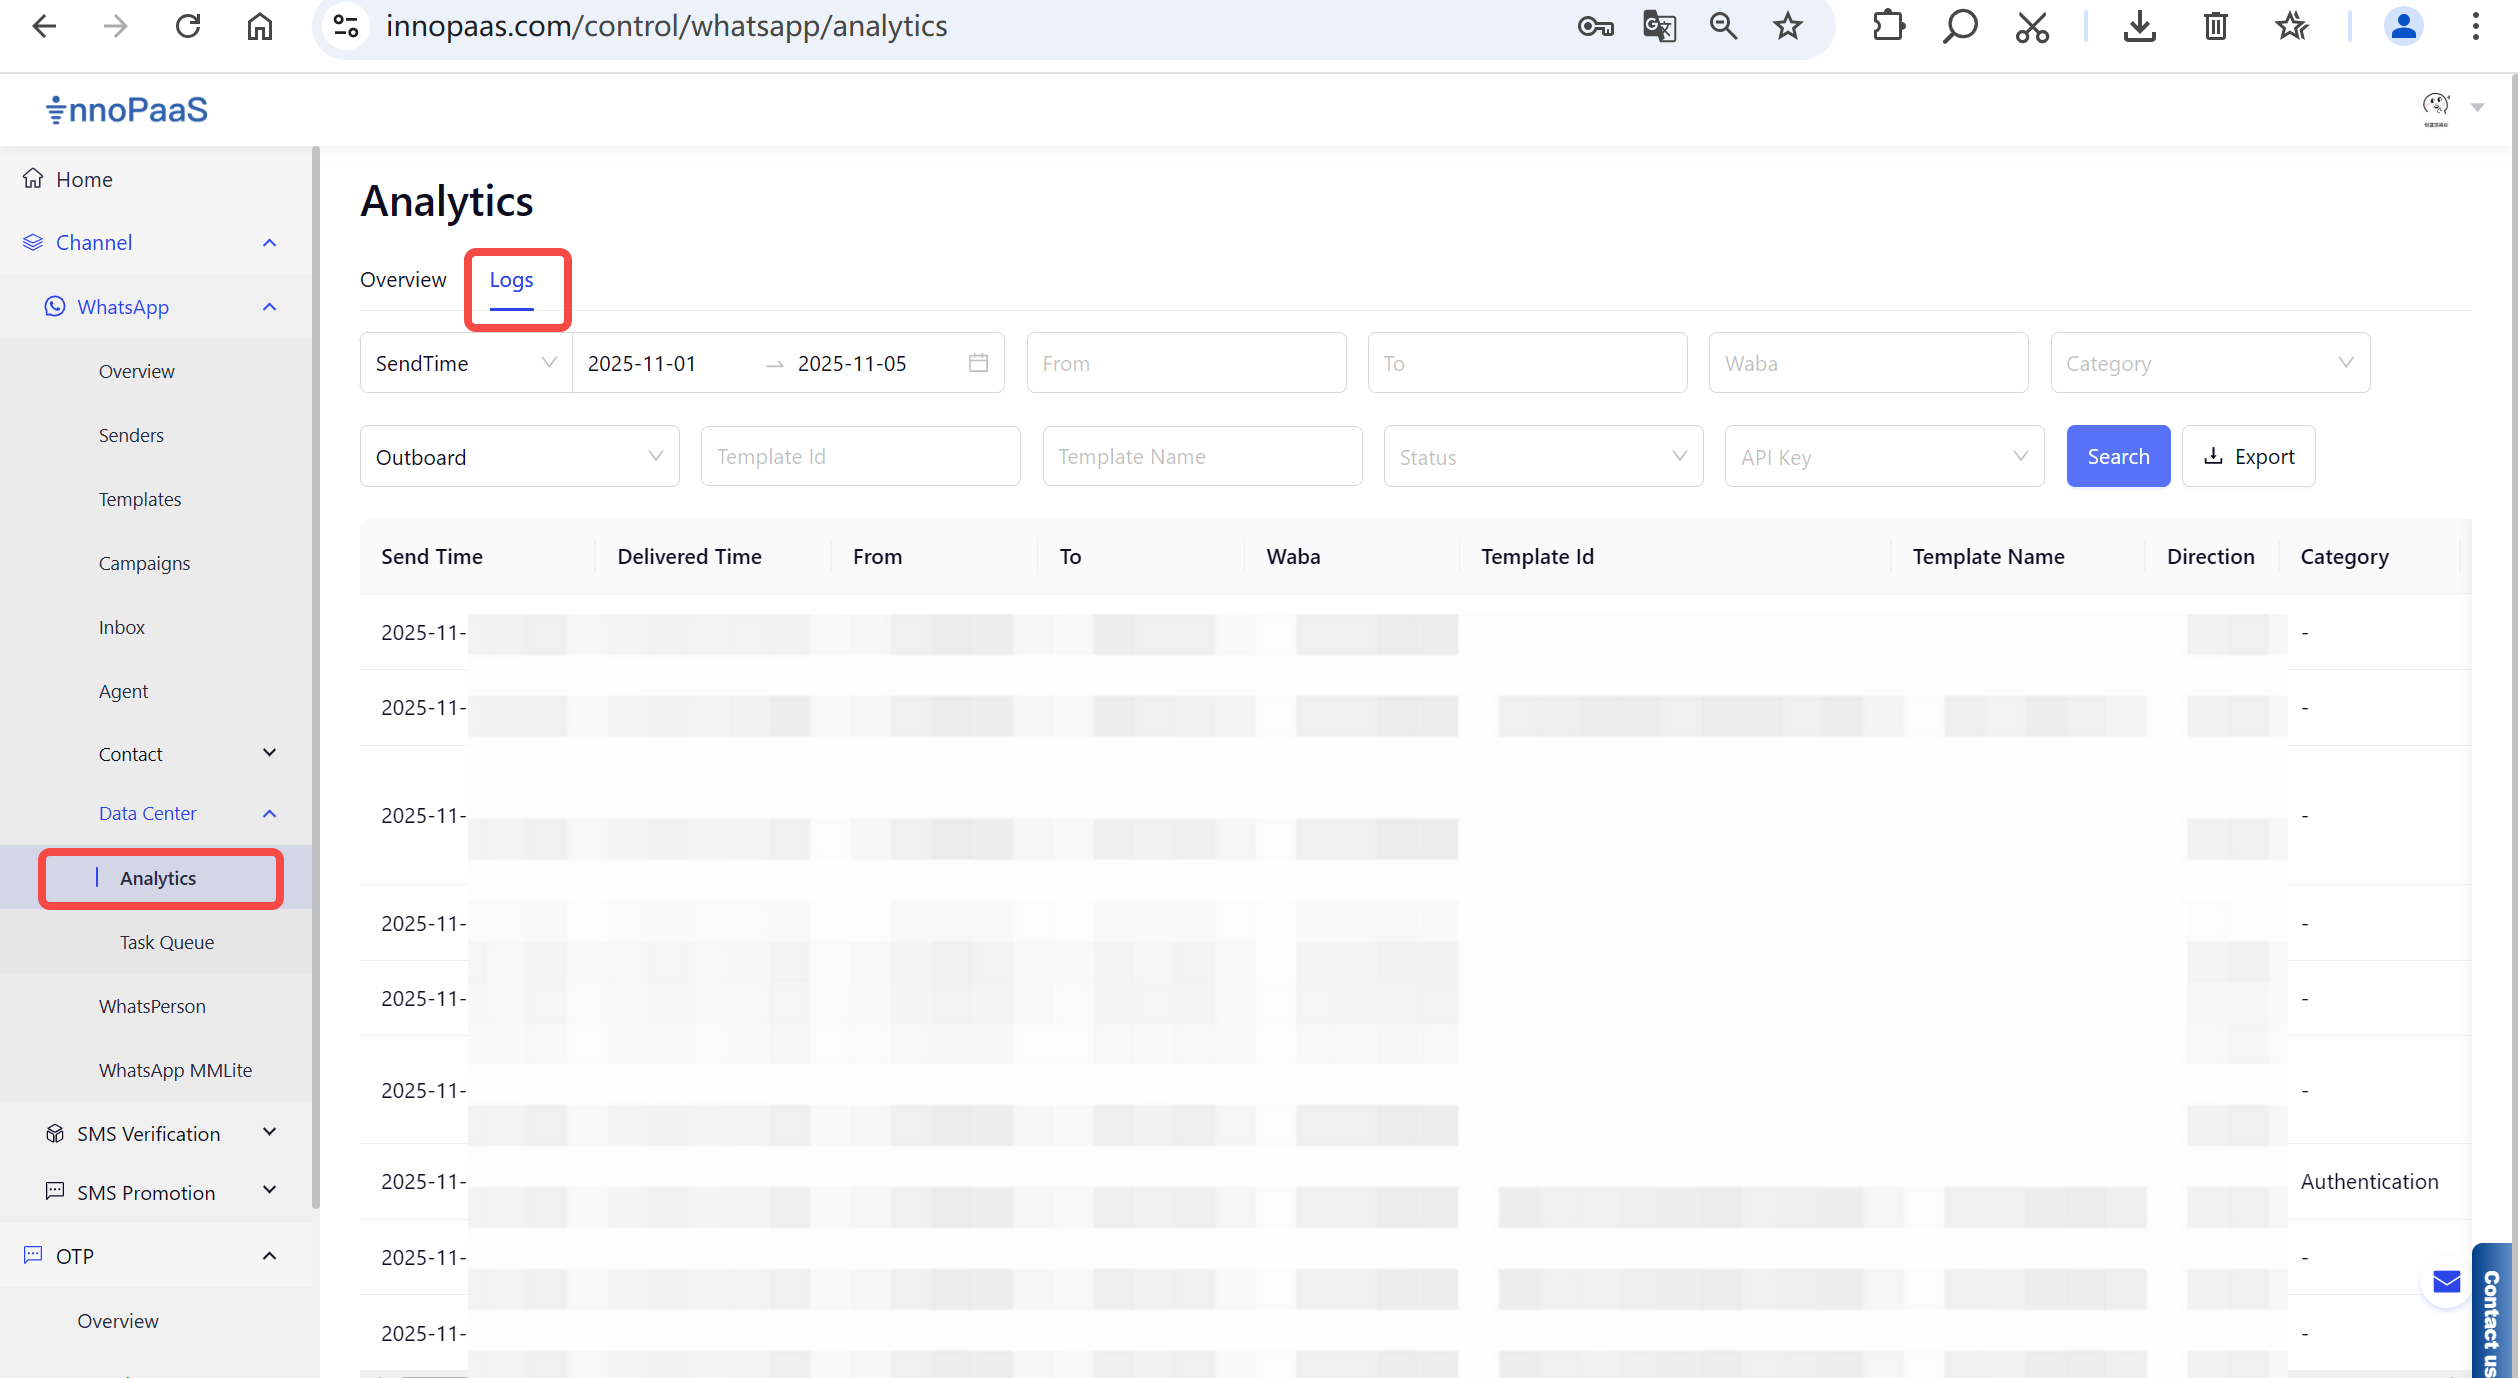Export the logs with Export button

2248,457
